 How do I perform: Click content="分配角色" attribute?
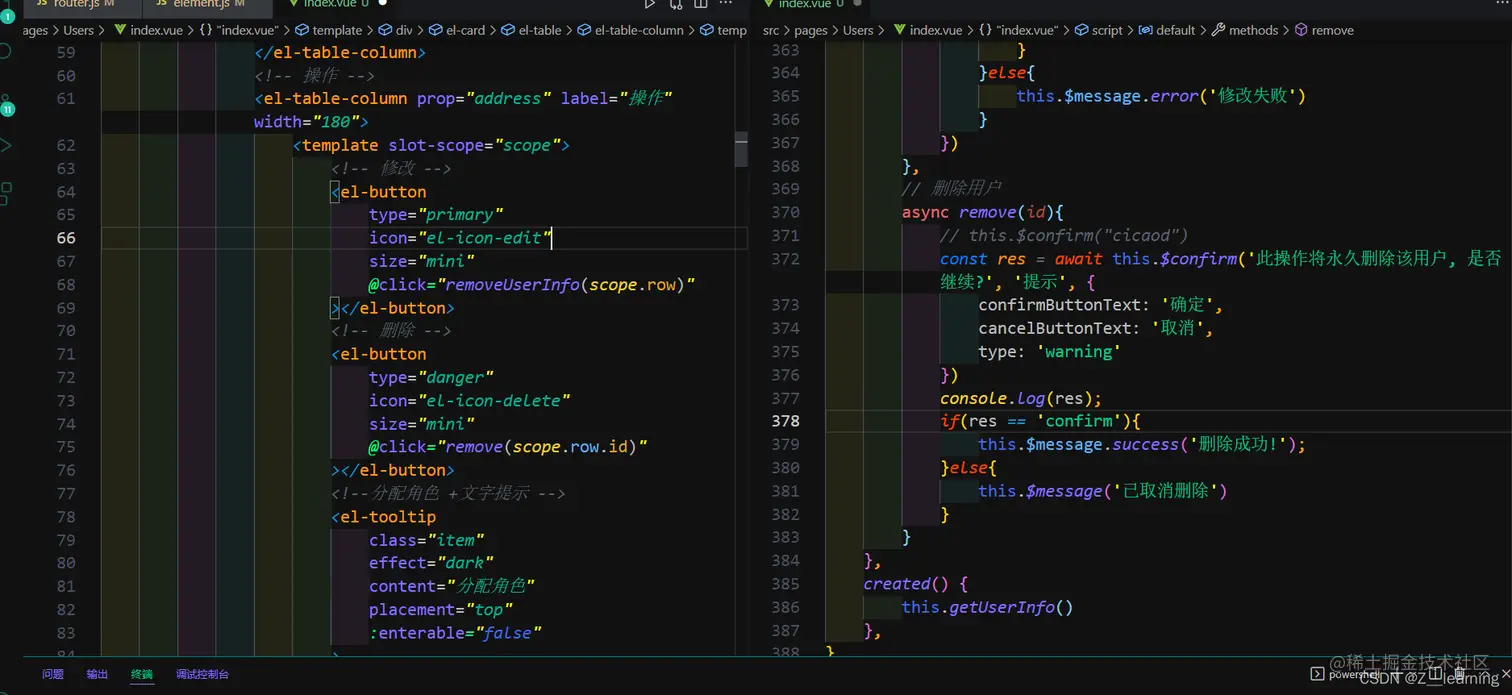point(451,586)
